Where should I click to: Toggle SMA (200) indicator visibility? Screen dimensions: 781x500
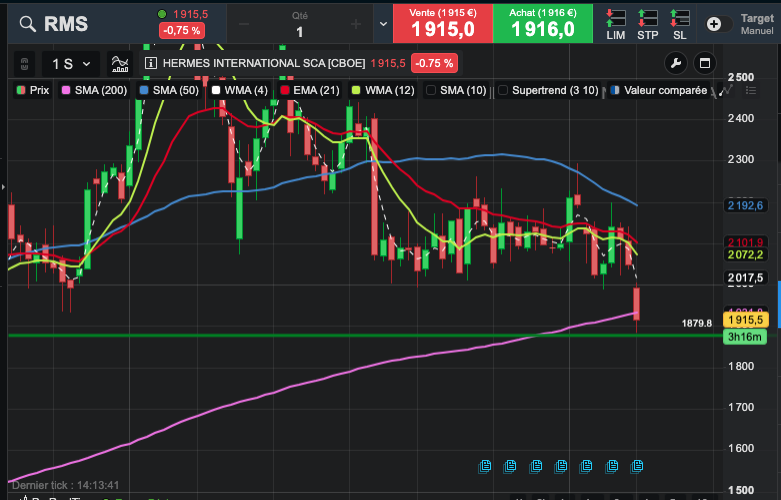(94, 90)
